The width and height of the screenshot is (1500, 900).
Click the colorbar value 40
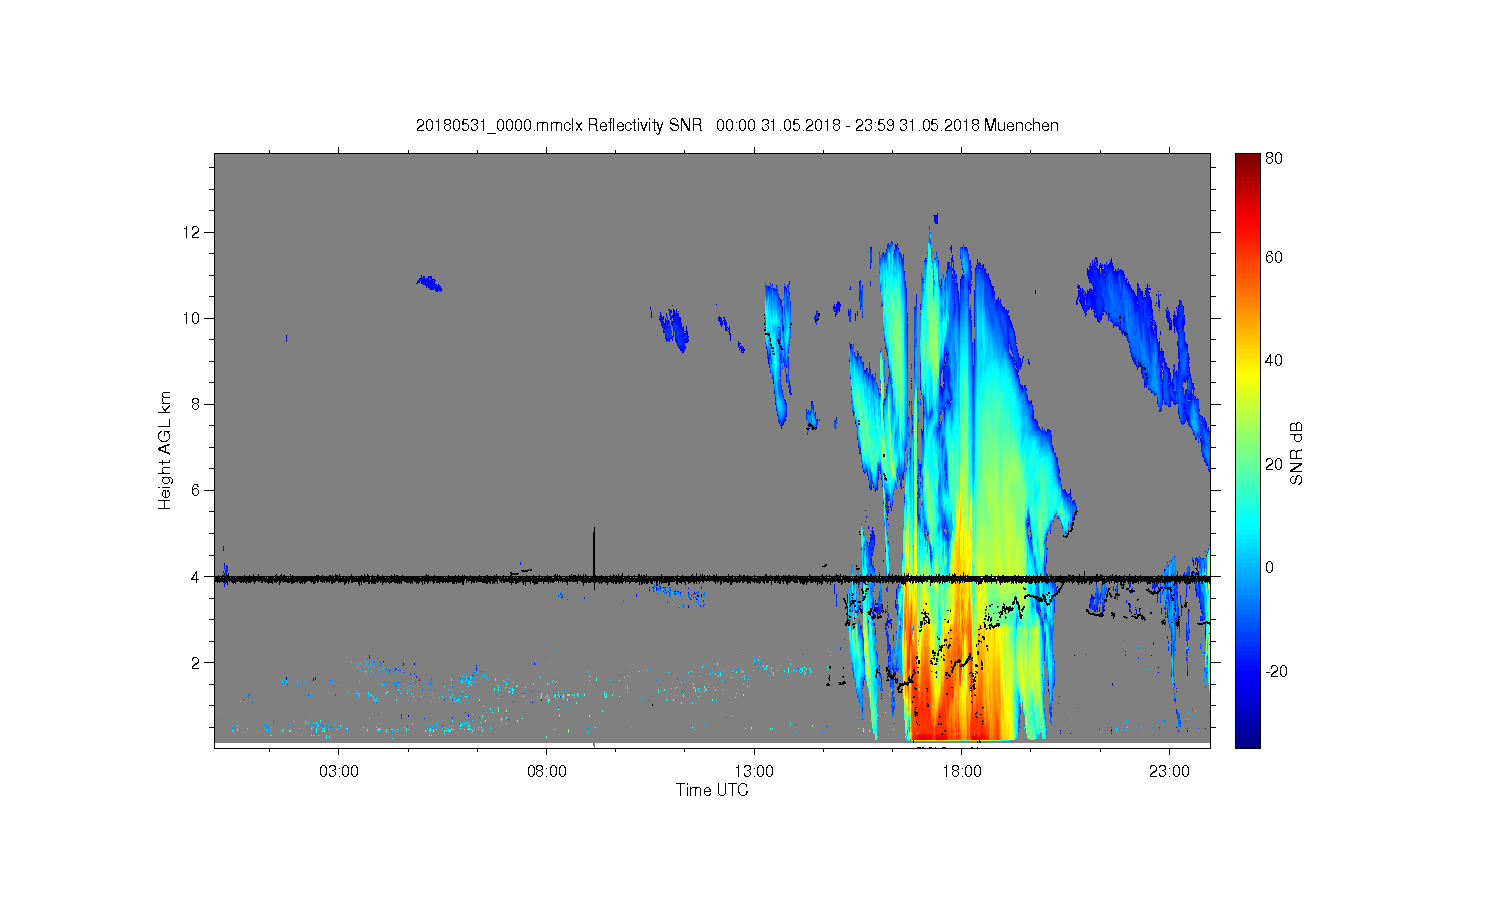(1274, 361)
